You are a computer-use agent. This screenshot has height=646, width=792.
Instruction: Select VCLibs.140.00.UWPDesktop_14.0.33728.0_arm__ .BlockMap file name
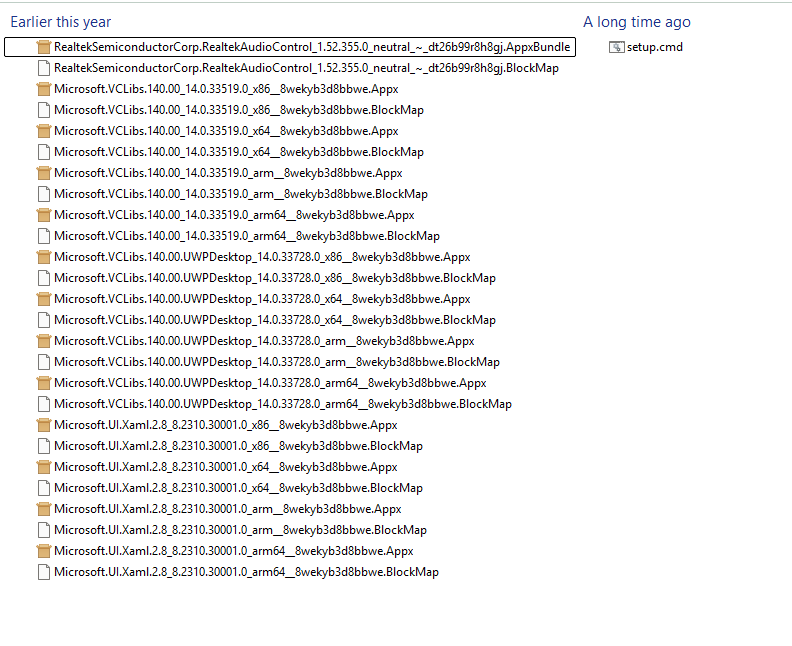point(277,362)
